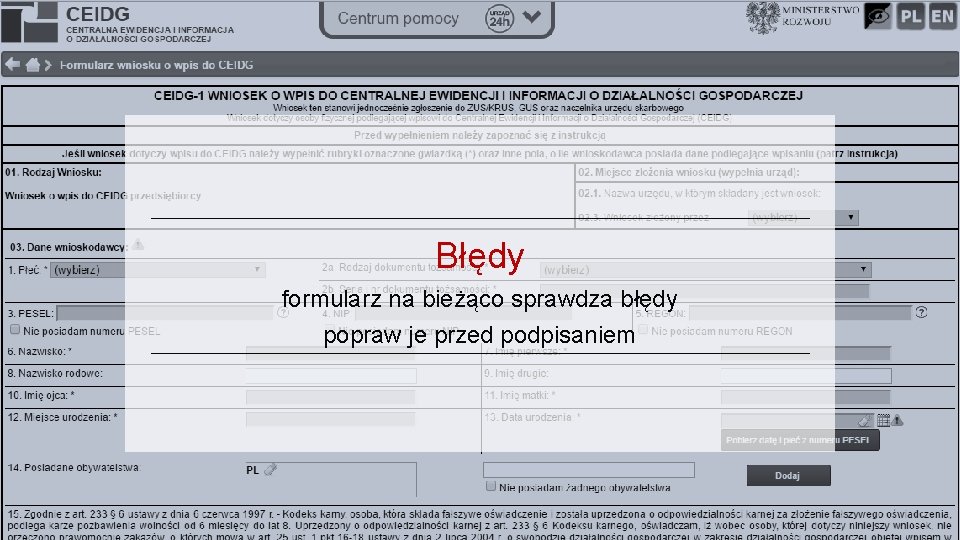The image size is (960, 540).
Task: Click the Nazwisko input field
Action: (x=331, y=353)
